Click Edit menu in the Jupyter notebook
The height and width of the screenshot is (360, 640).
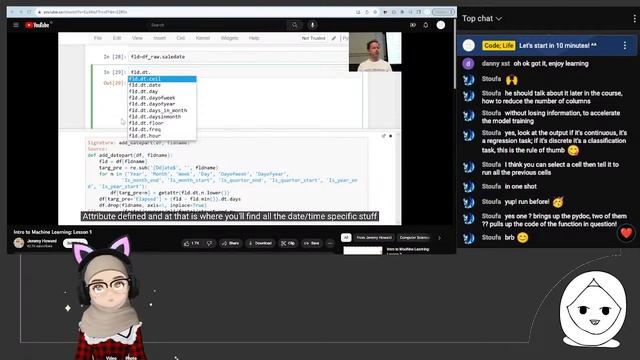117,38
